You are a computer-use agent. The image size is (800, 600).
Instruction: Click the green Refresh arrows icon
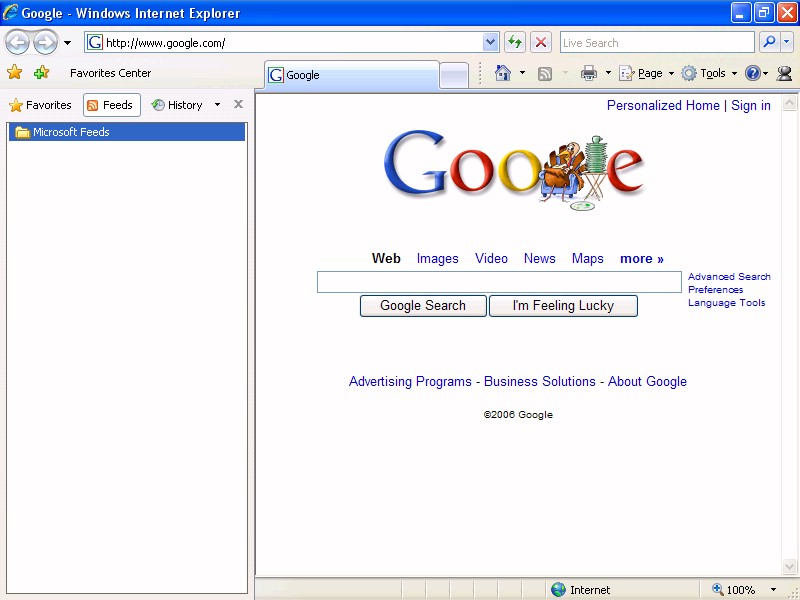[515, 43]
